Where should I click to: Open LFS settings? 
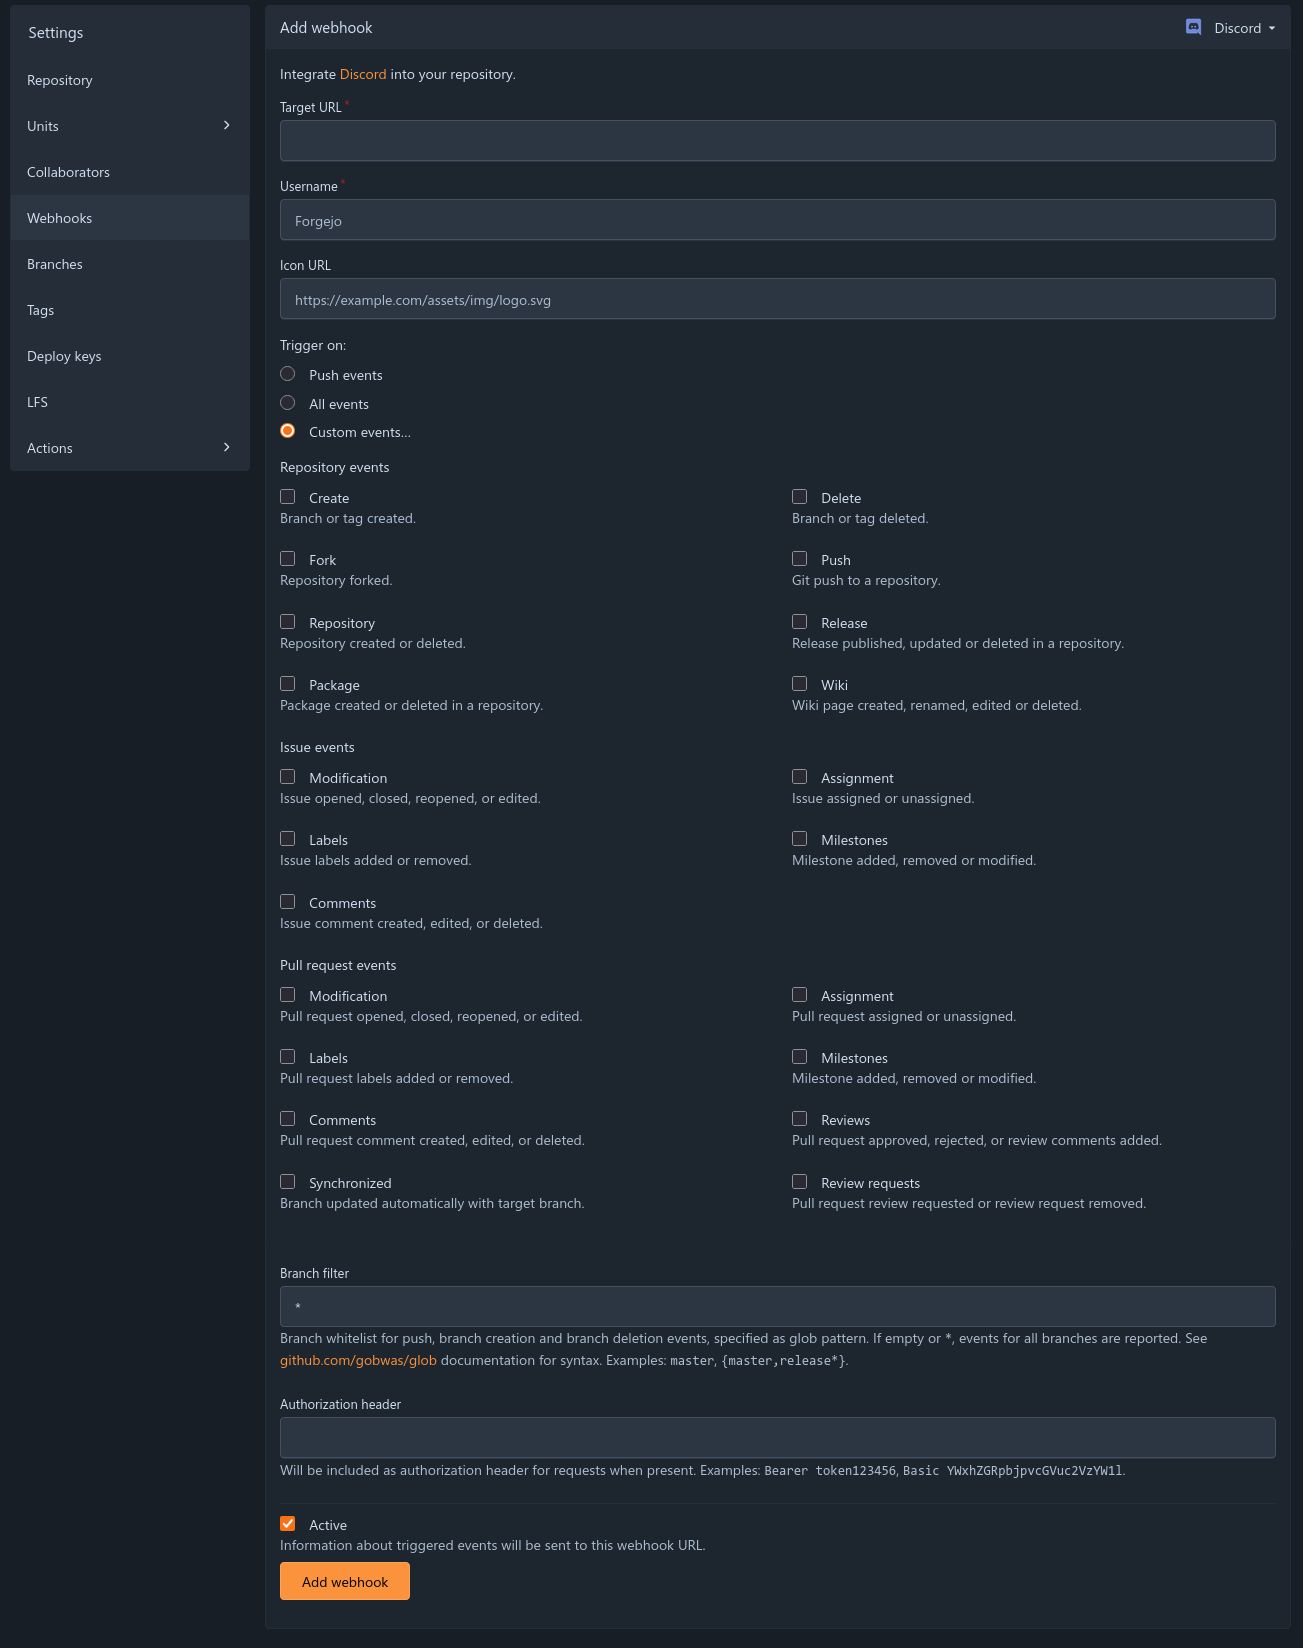pyautogui.click(x=130, y=402)
